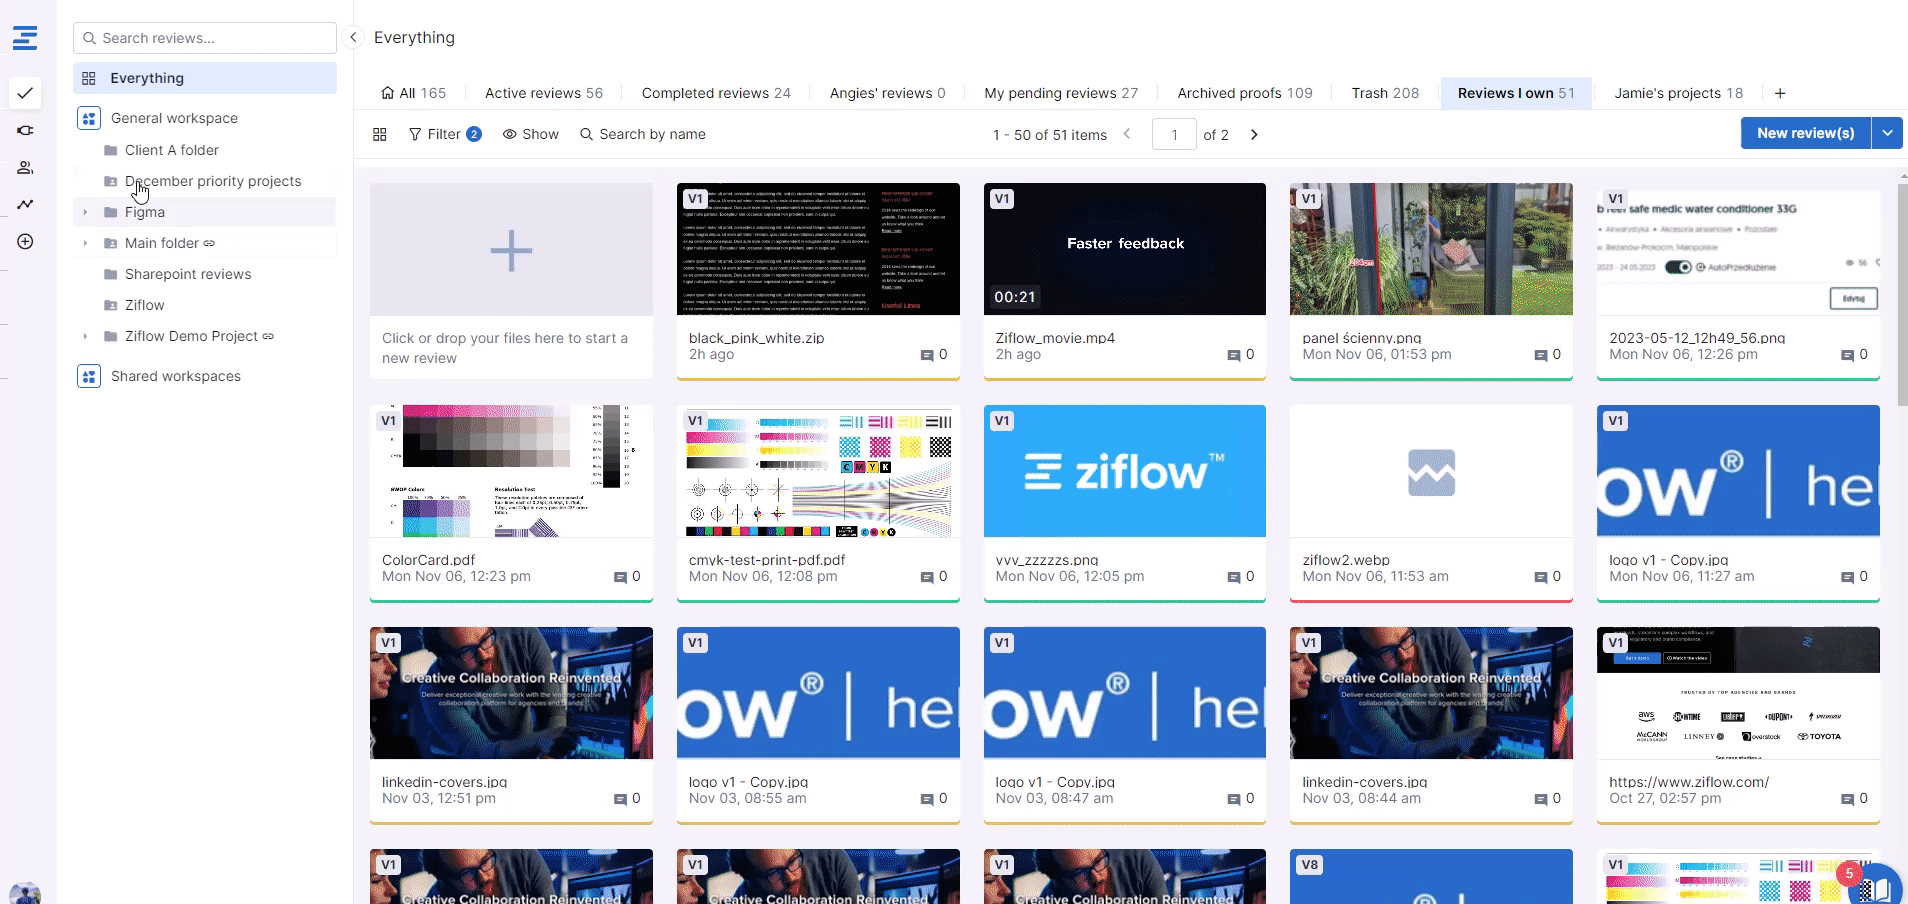Click the Search reviews input field
Image resolution: width=1908 pixels, height=904 pixels.
[x=205, y=38]
